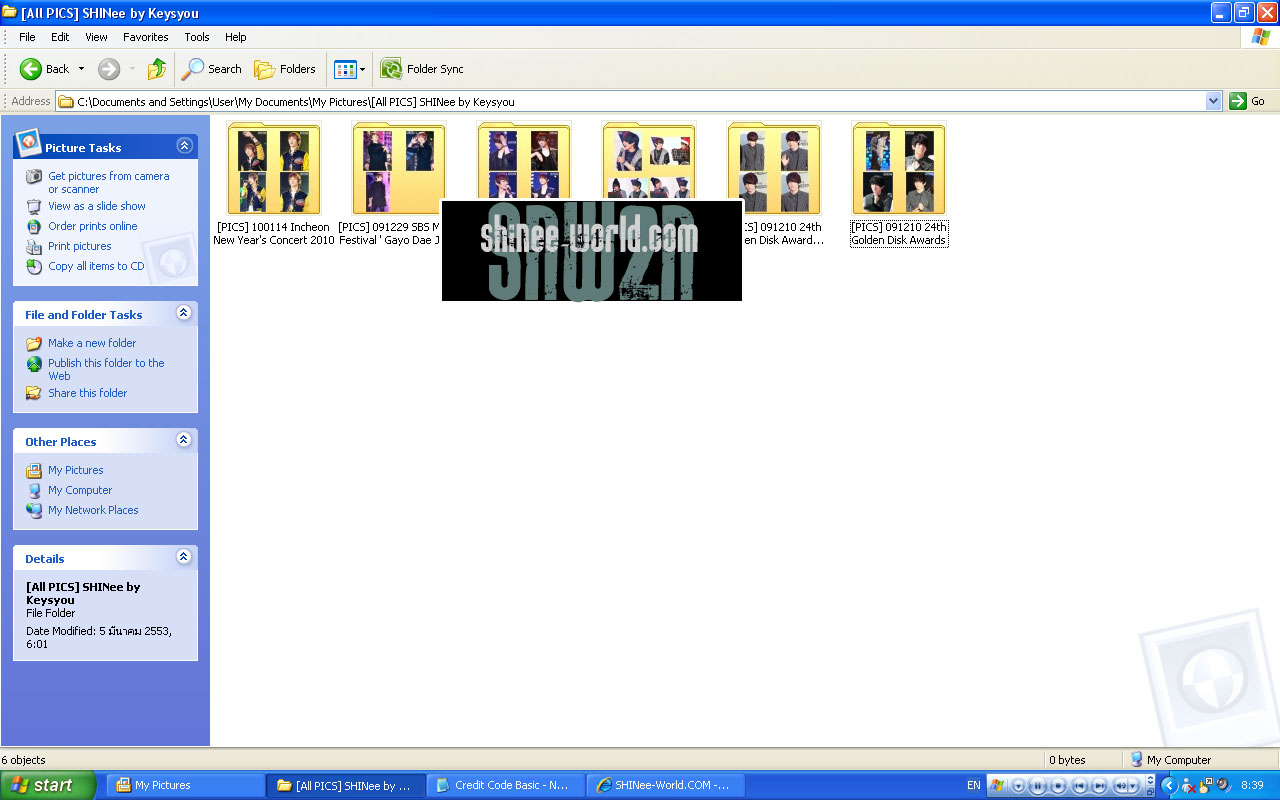Choose Share this folder
This screenshot has height=800, width=1280.
[88, 393]
